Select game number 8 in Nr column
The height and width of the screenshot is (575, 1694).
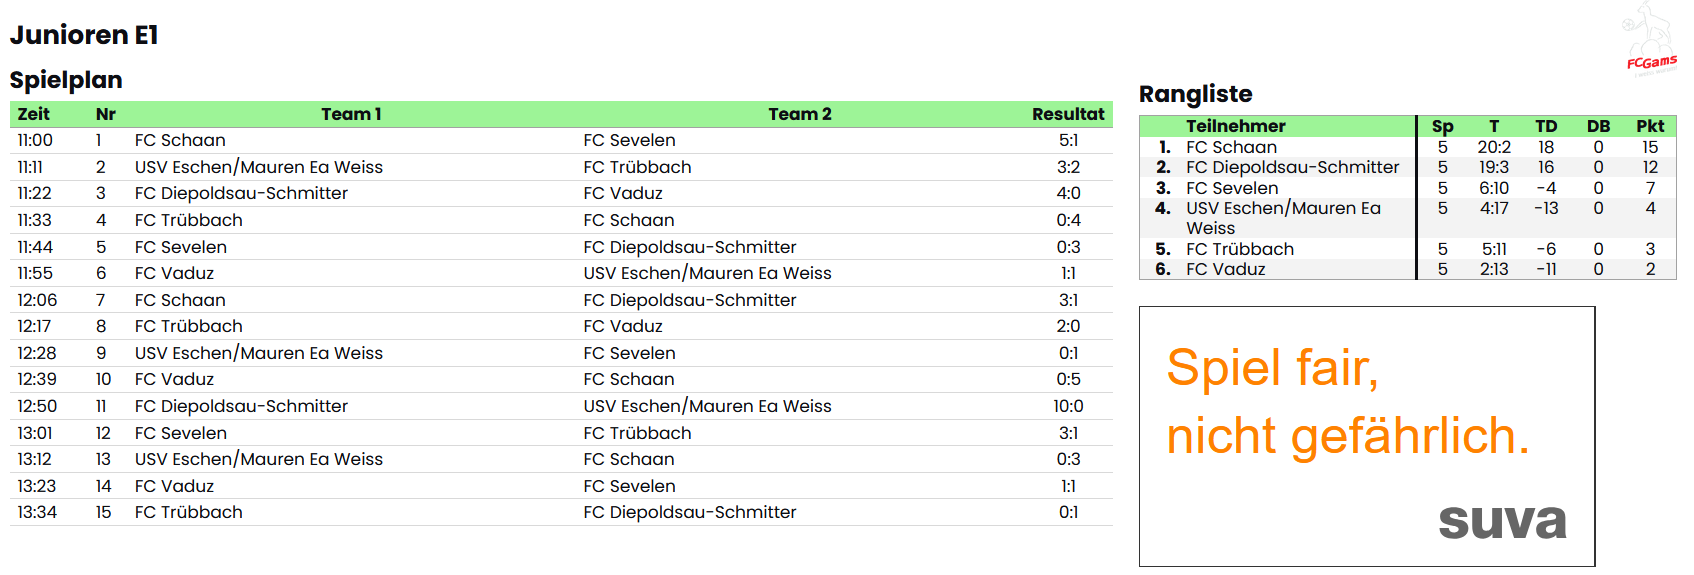(101, 326)
